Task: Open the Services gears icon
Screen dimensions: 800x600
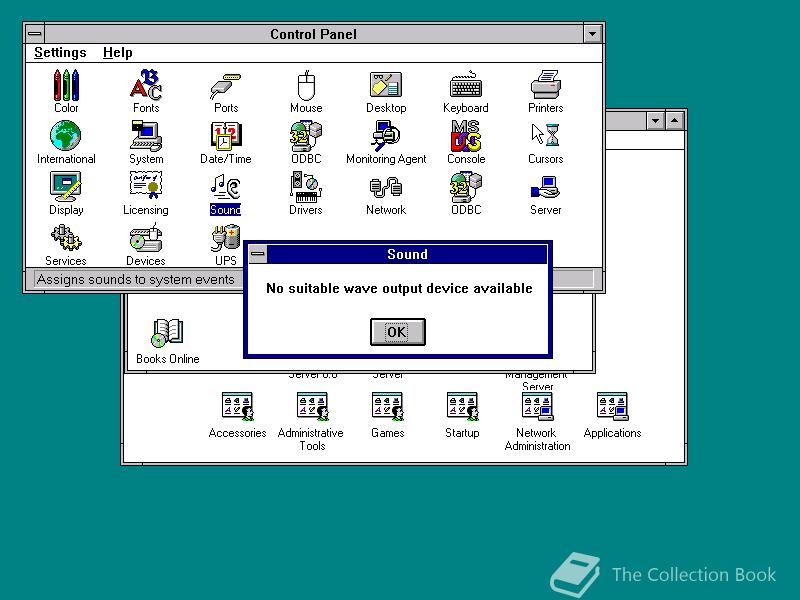Action: pyautogui.click(x=66, y=244)
